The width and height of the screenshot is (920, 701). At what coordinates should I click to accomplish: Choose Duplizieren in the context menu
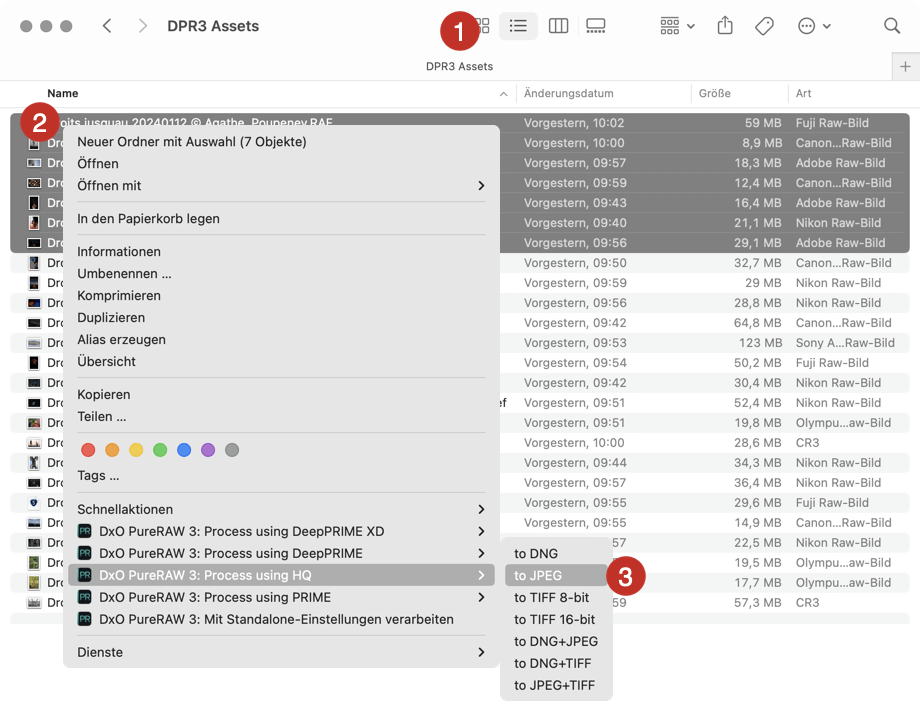pyautogui.click(x=281, y=318)
